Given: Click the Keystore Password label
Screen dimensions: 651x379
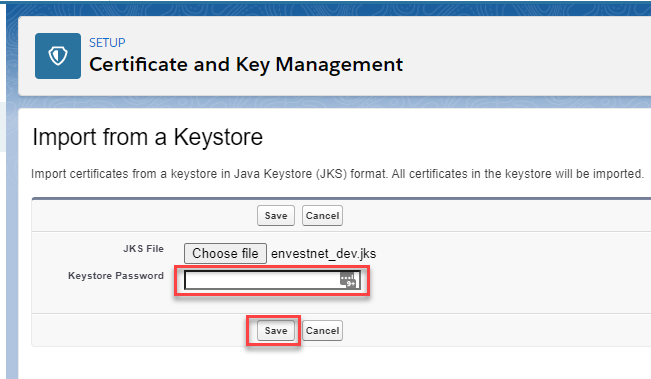Looking at the screenshot, I should [x=116, y=276].
